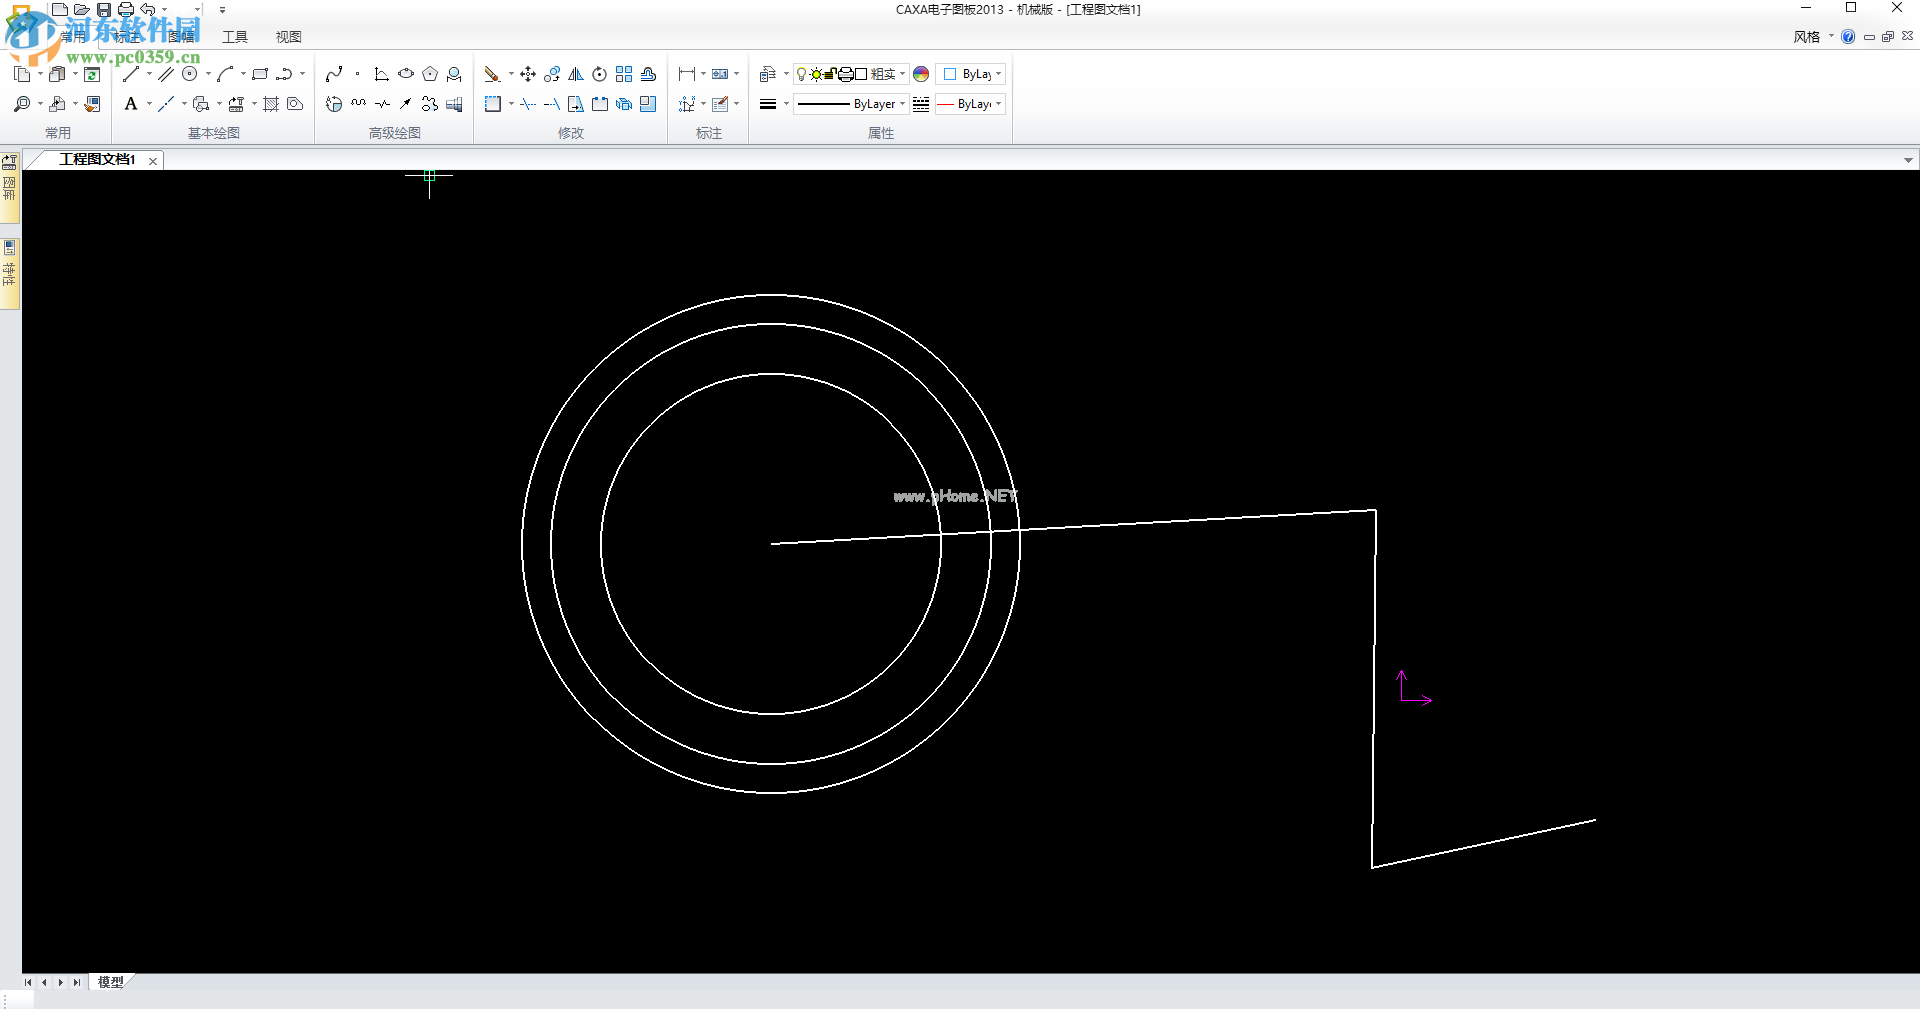1920x1009 pixels.
Task: Click the Move (pan arrows) tool
Action: pyautogui.click(x=528, y=74)
